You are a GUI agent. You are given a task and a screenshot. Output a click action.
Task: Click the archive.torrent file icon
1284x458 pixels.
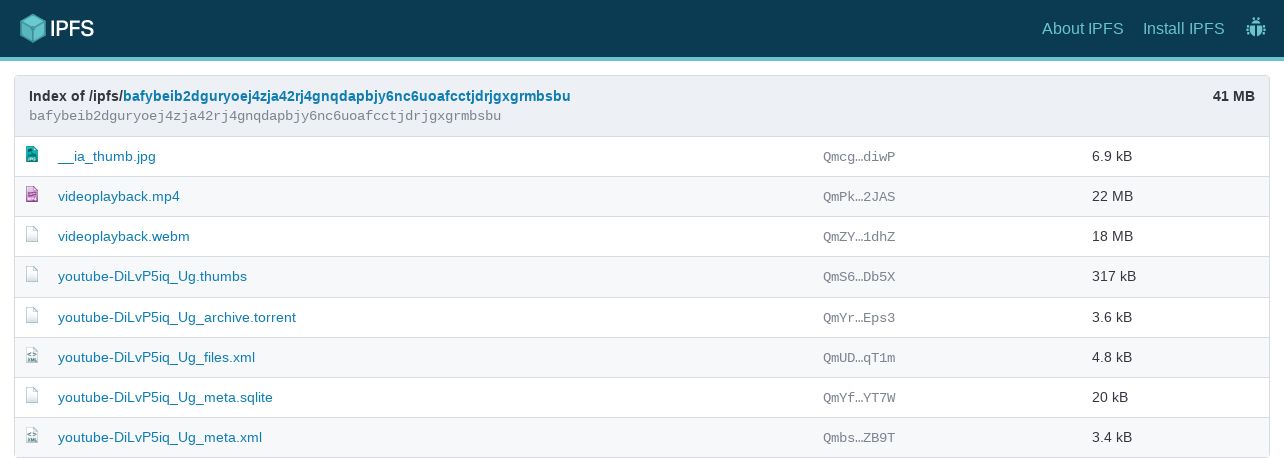pyautogui.click(x=32, y=315)
